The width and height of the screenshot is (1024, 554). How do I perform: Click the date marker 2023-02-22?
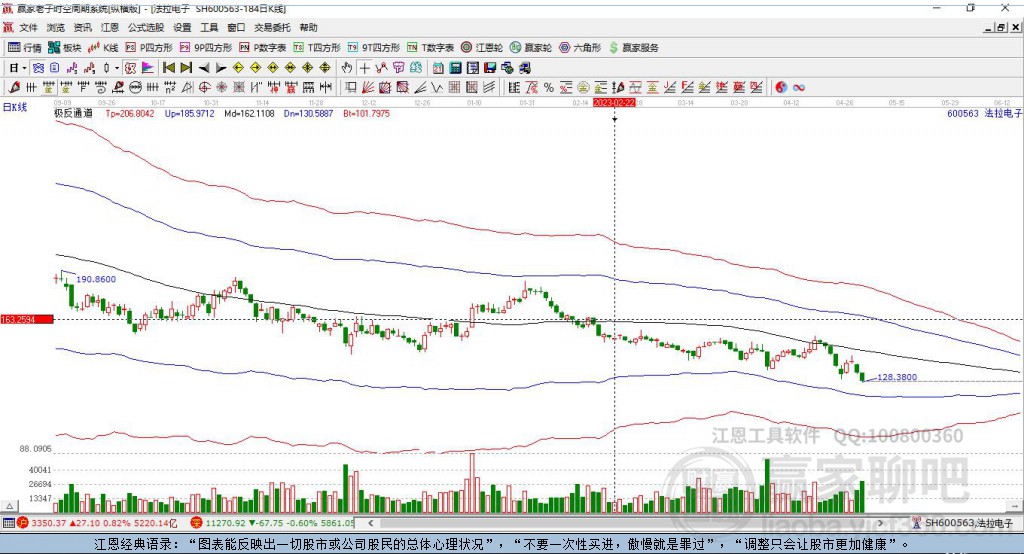click(x=614, y=103)
